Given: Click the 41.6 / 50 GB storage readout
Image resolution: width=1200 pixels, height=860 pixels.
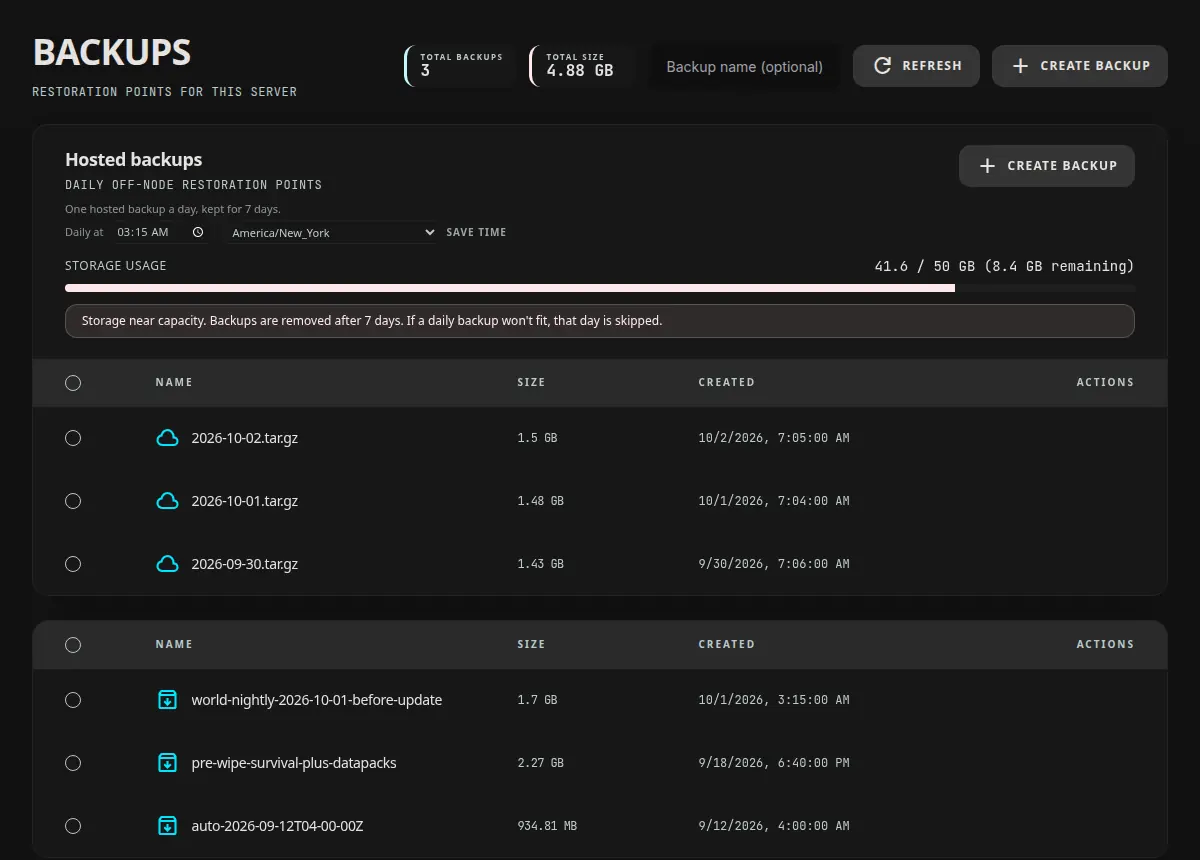Looking at the screenshot, I should 1004,266.
